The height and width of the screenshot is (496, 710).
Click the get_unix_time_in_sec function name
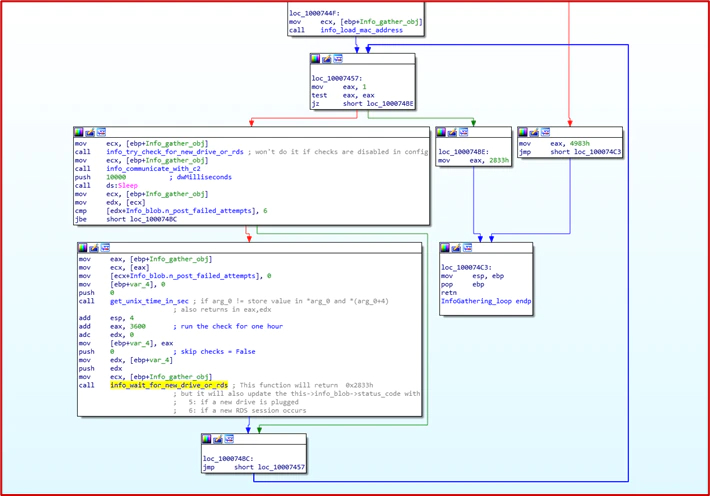[149, 301]
